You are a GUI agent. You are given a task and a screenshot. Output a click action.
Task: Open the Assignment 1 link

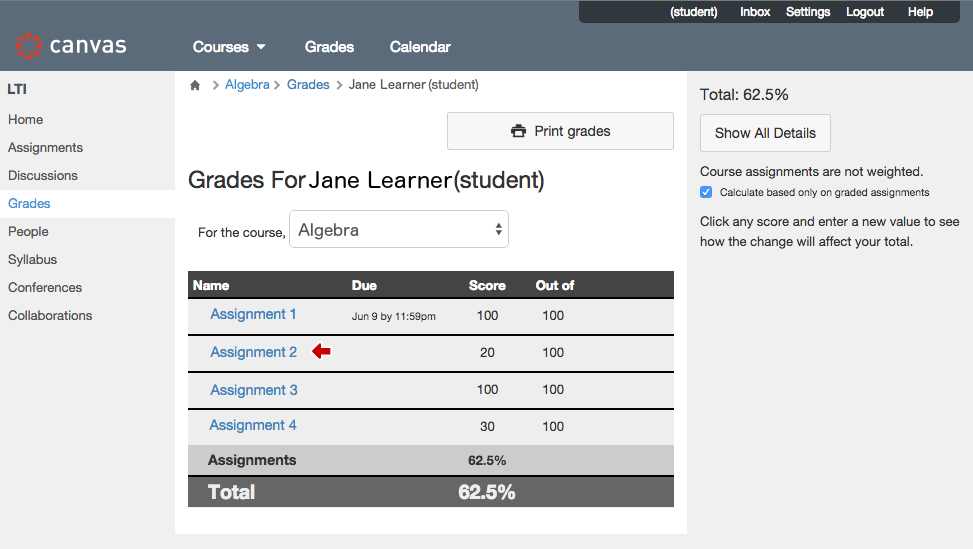click(x=253, y=314)
